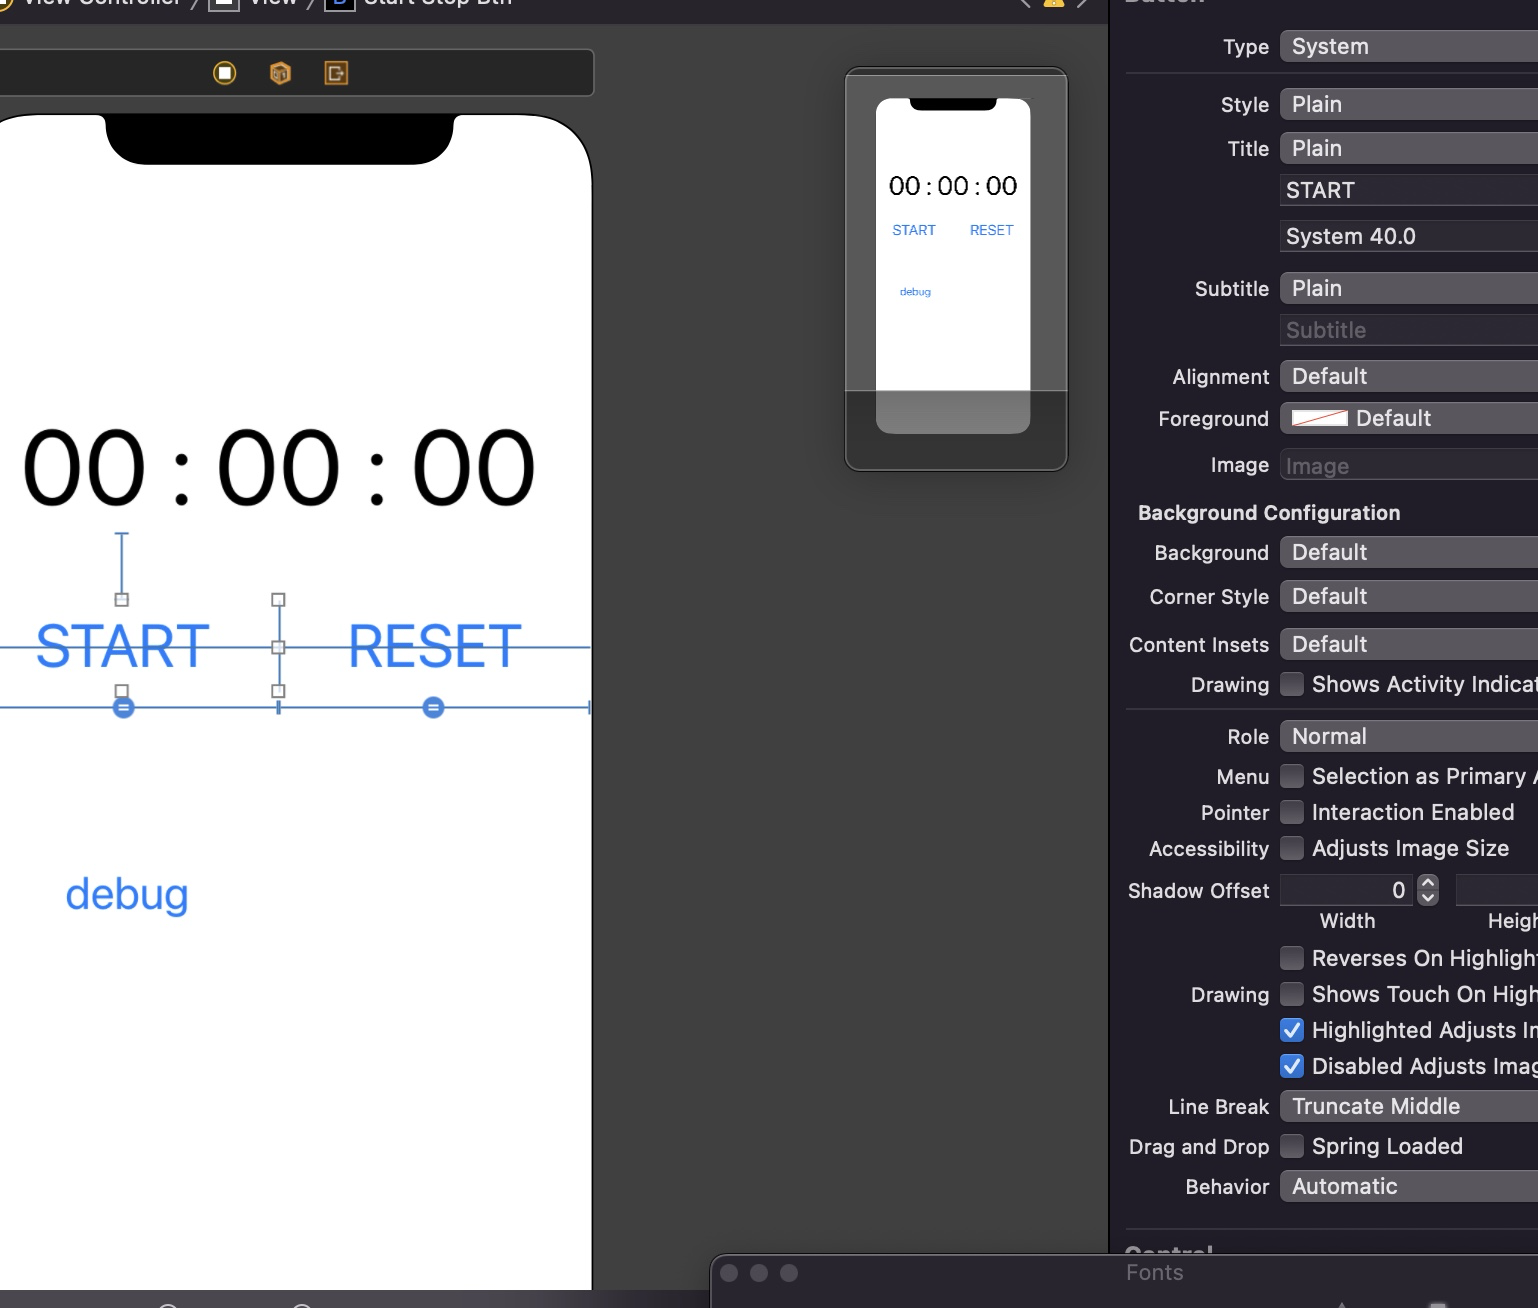Select the First Responder cube icon
1538x1308 pixels.
(x=280, y=73)
